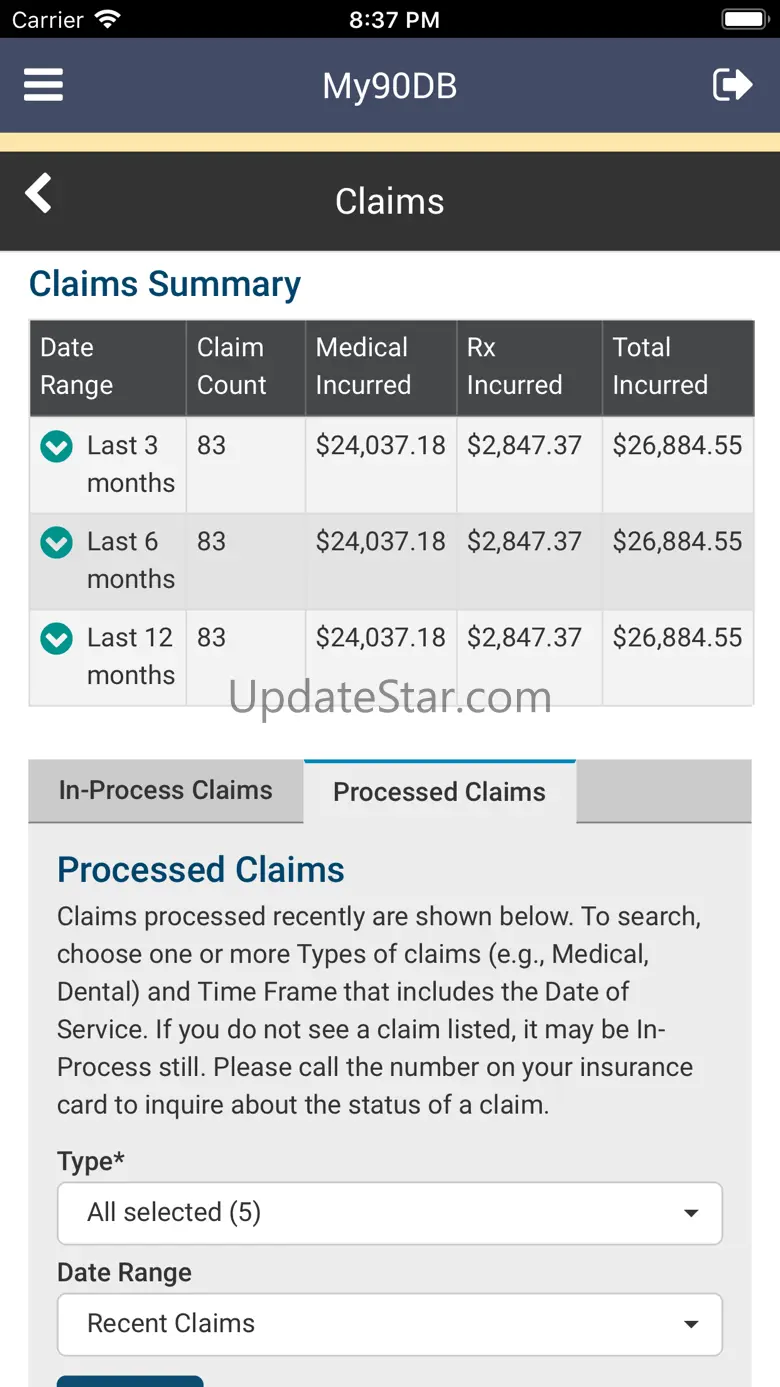The image size is (780, 1387).
Task: Go back using the left chevron
Action: [x=39, y=193]
